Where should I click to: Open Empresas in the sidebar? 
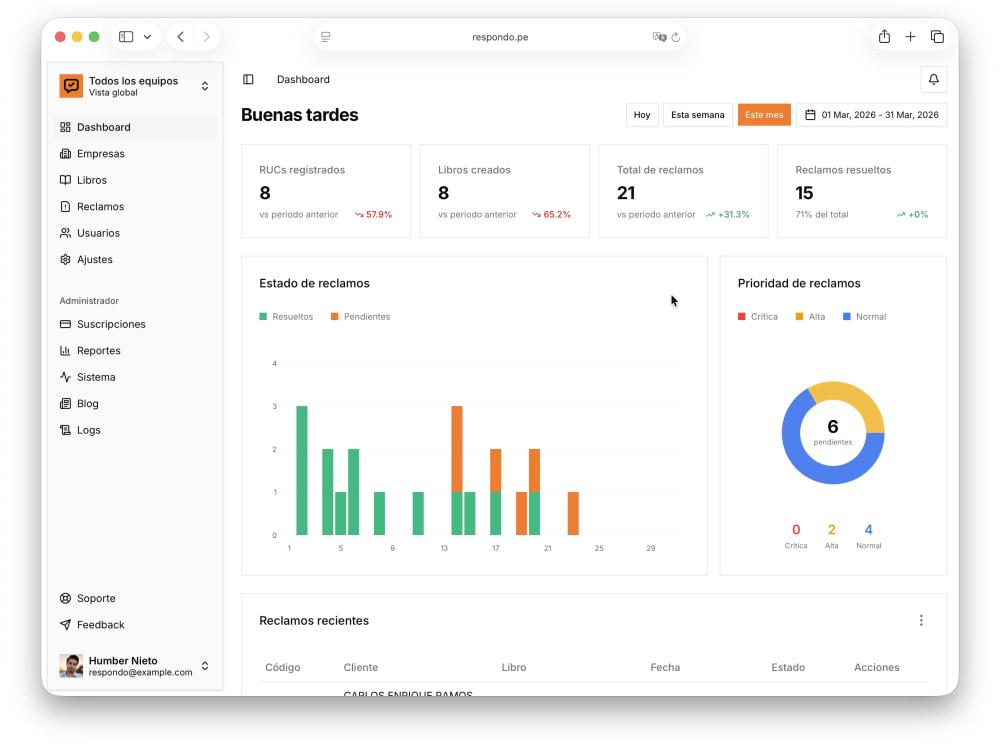(135, 154)
